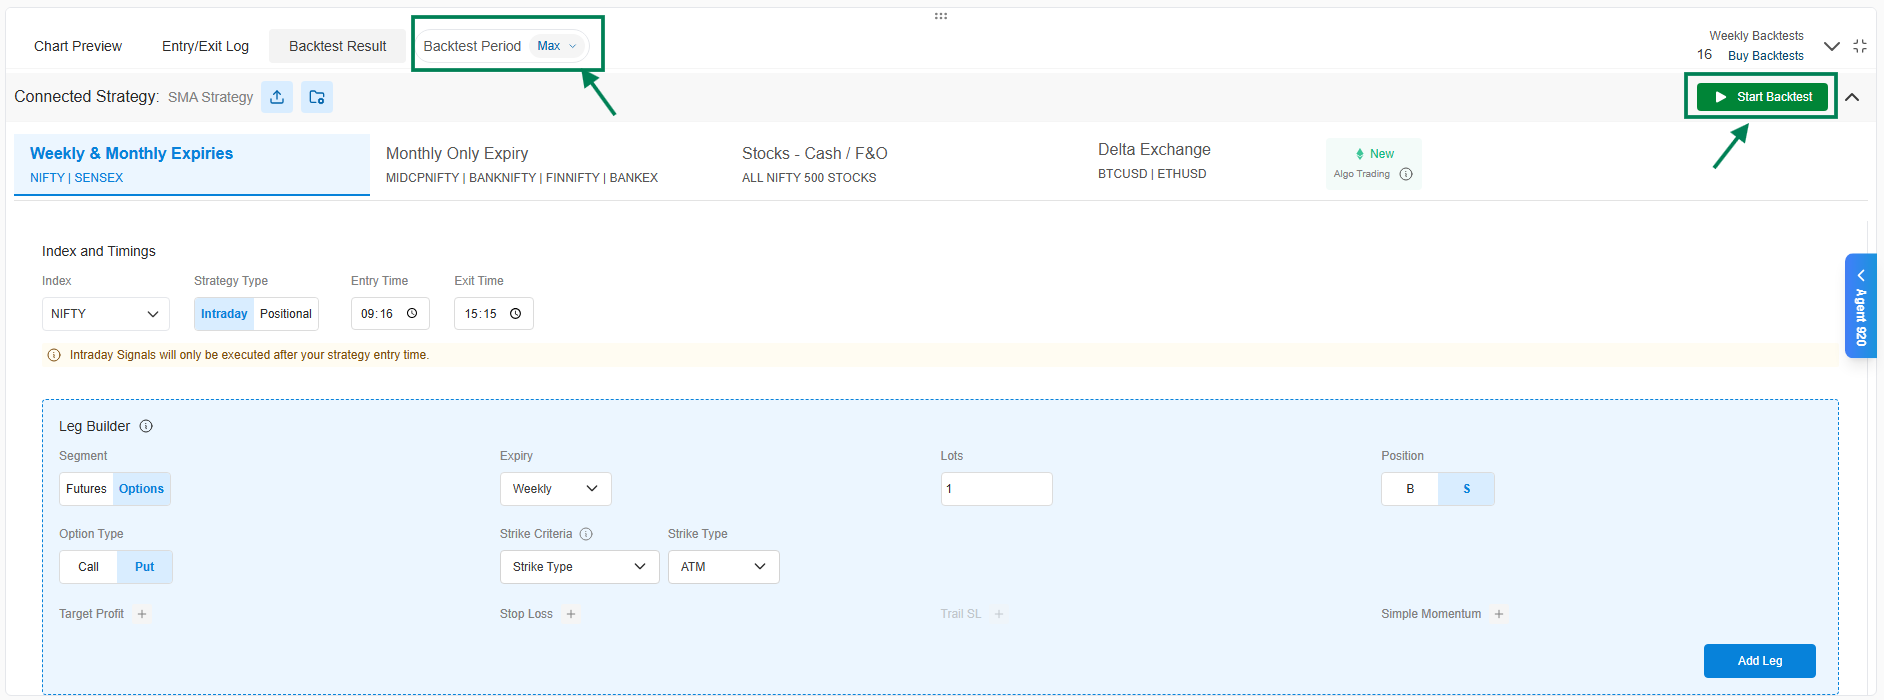
Task: Open the Weekly expiry dropdown
Action: click(555, 489)
